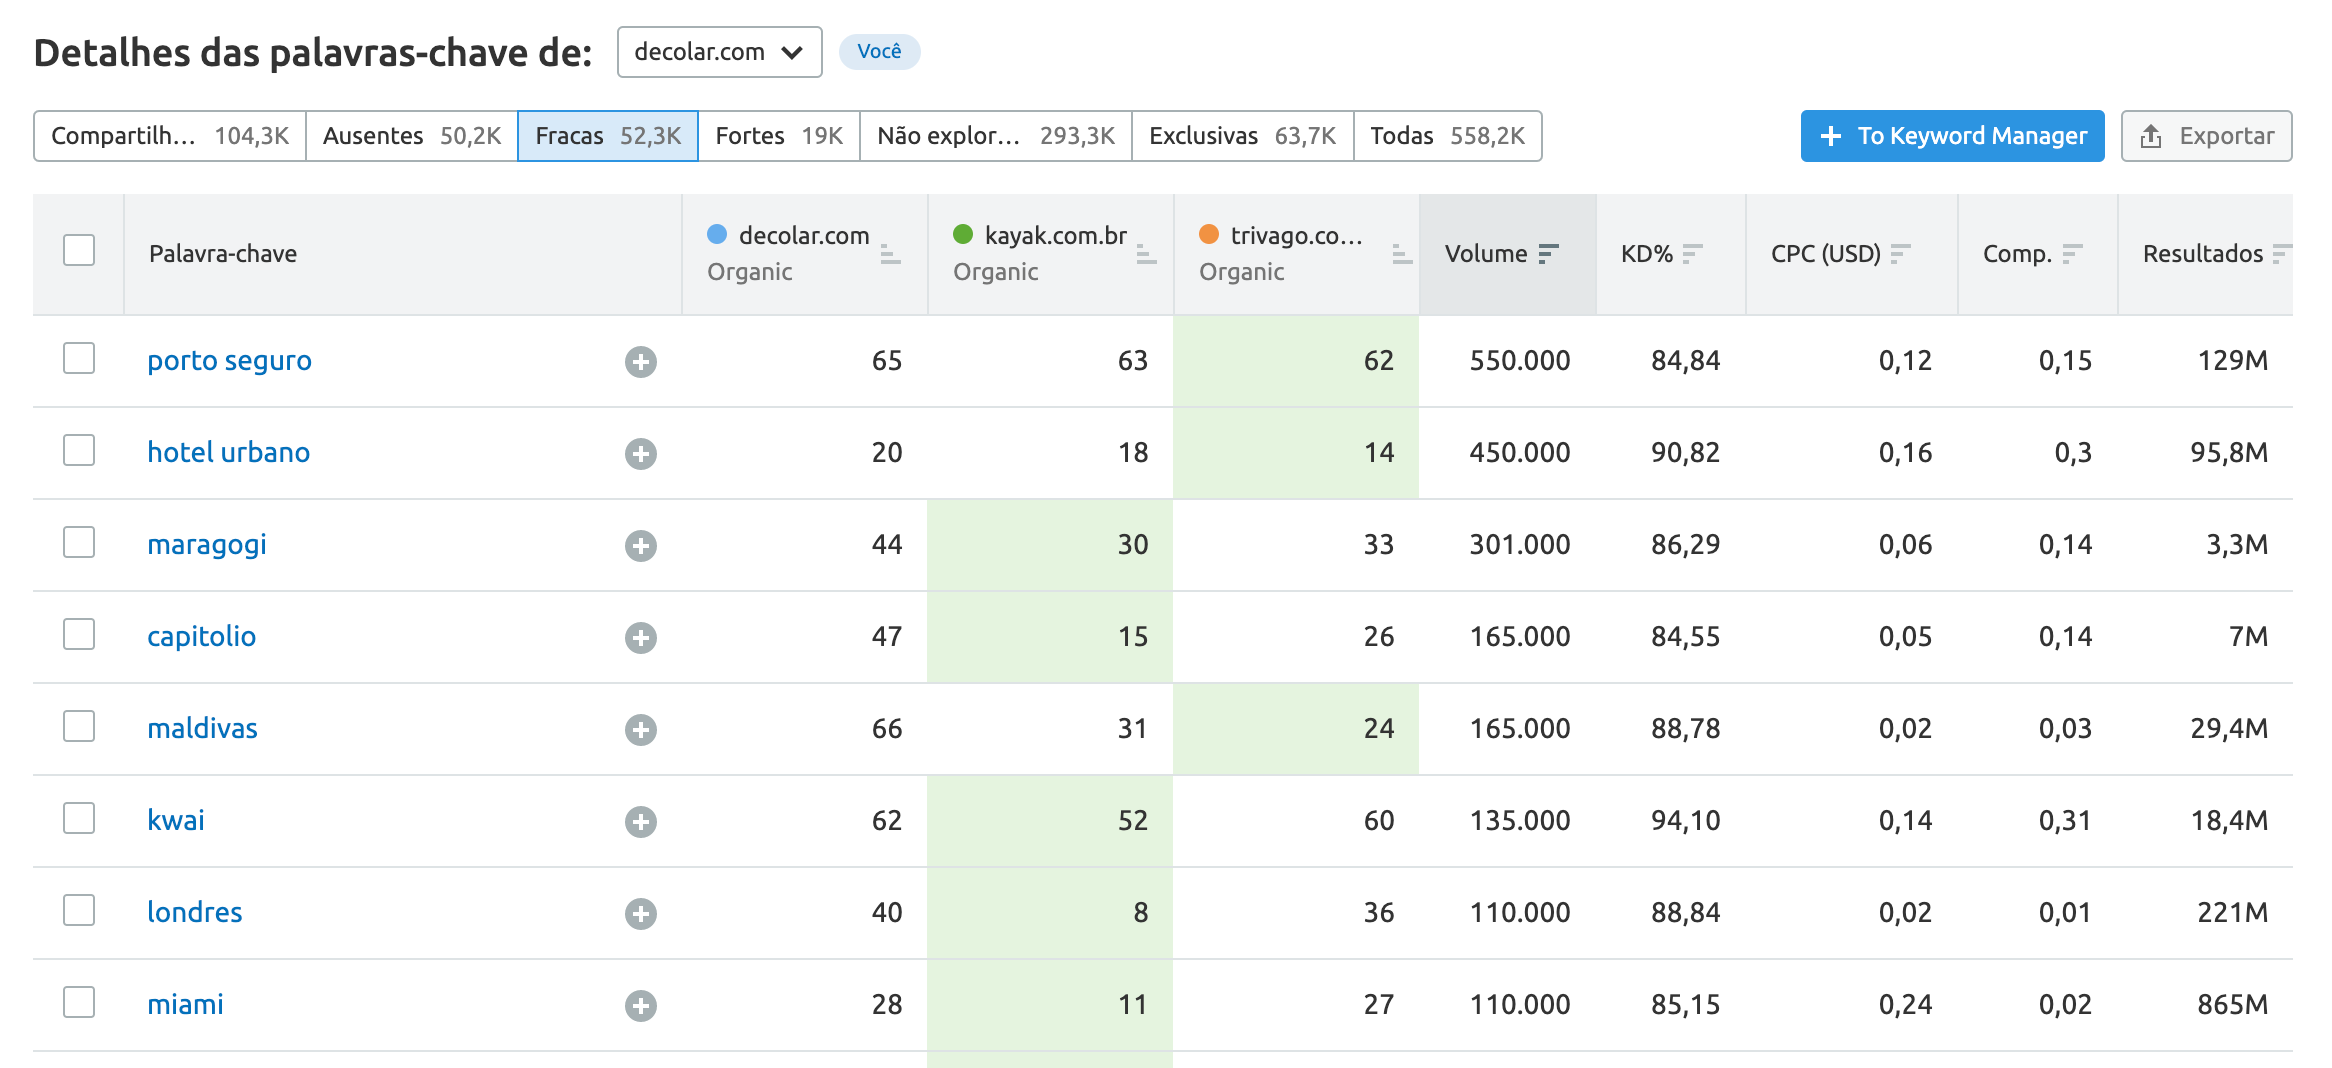Screen dimensions: 2332x1068
Task: Click maldivas Comp. value 0,03
Action: point(2065,729)
